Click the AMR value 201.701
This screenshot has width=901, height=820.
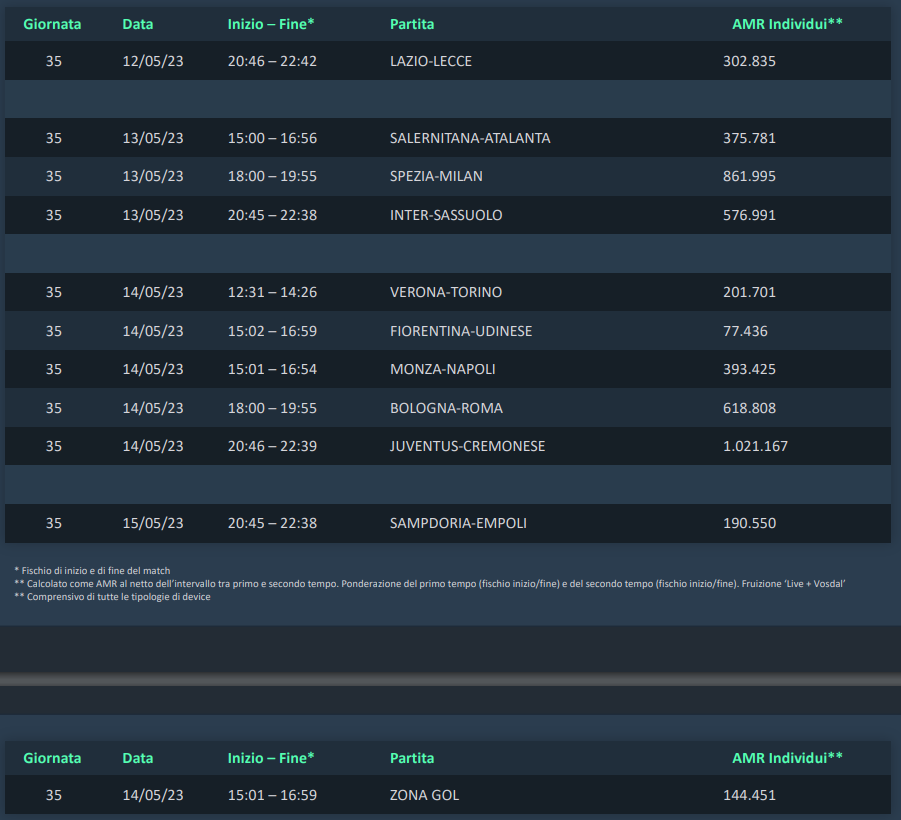(749, 292)
